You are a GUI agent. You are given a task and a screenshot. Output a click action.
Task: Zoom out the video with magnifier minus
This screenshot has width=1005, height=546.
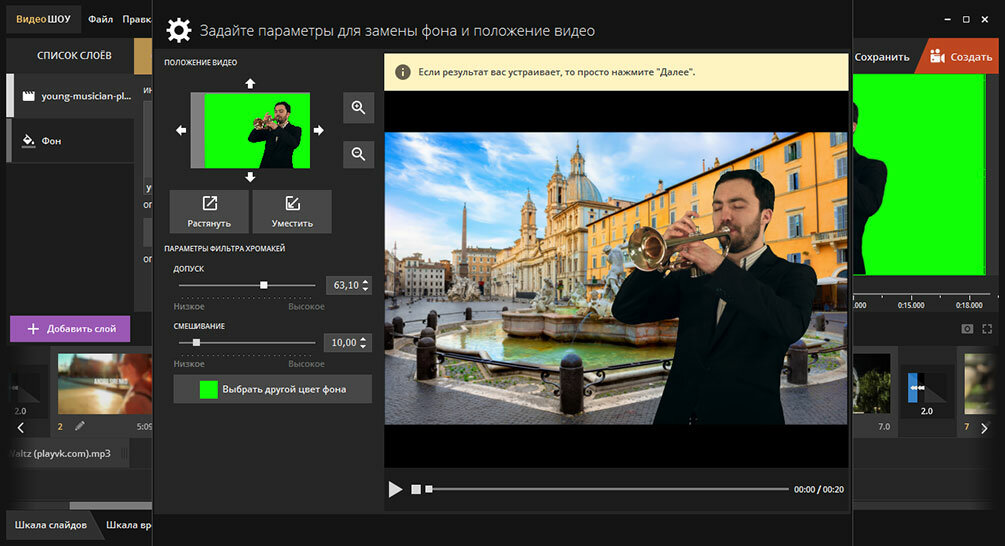pyautogui.click(x=358, y=154)
